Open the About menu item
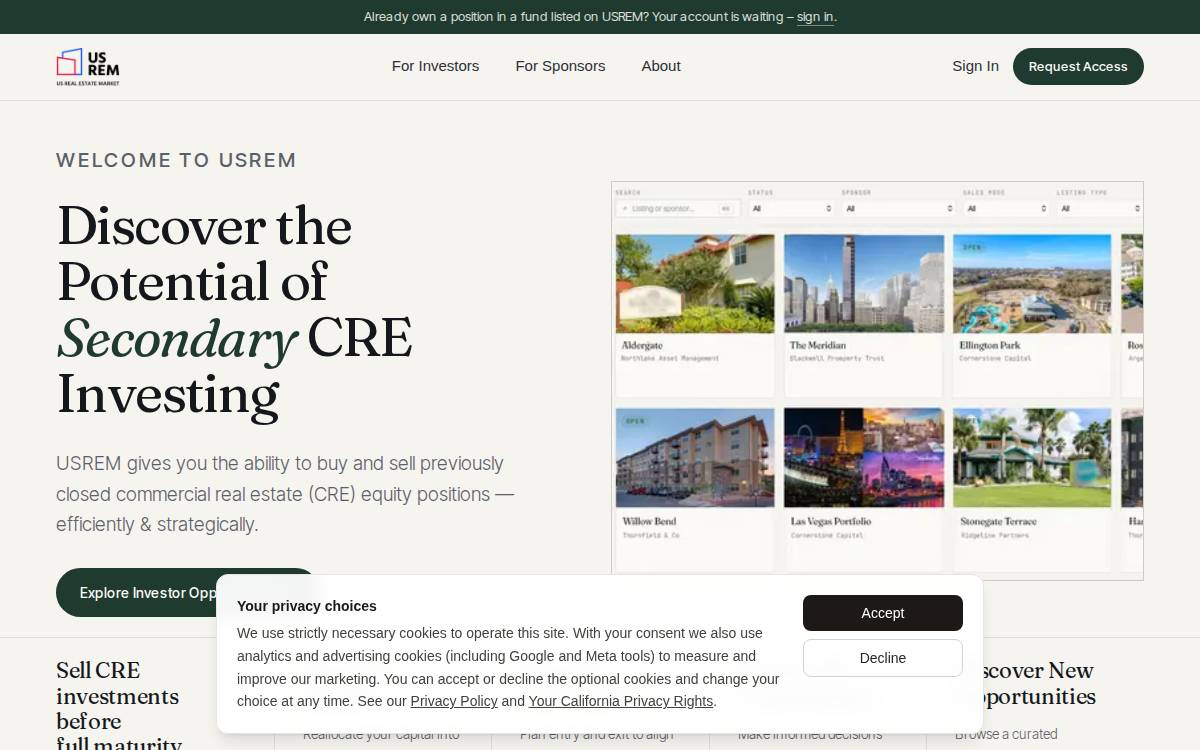1200x750 pixels. coord(661,66)
